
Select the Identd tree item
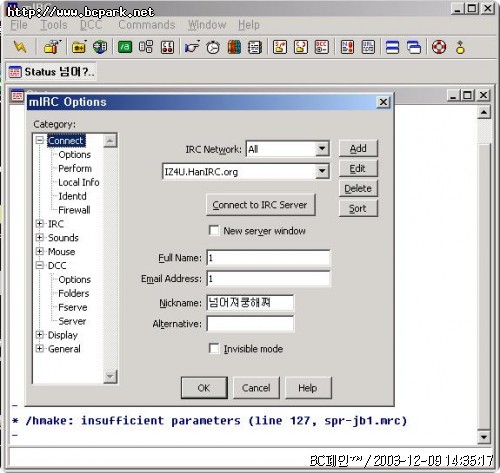pos(72,196)
